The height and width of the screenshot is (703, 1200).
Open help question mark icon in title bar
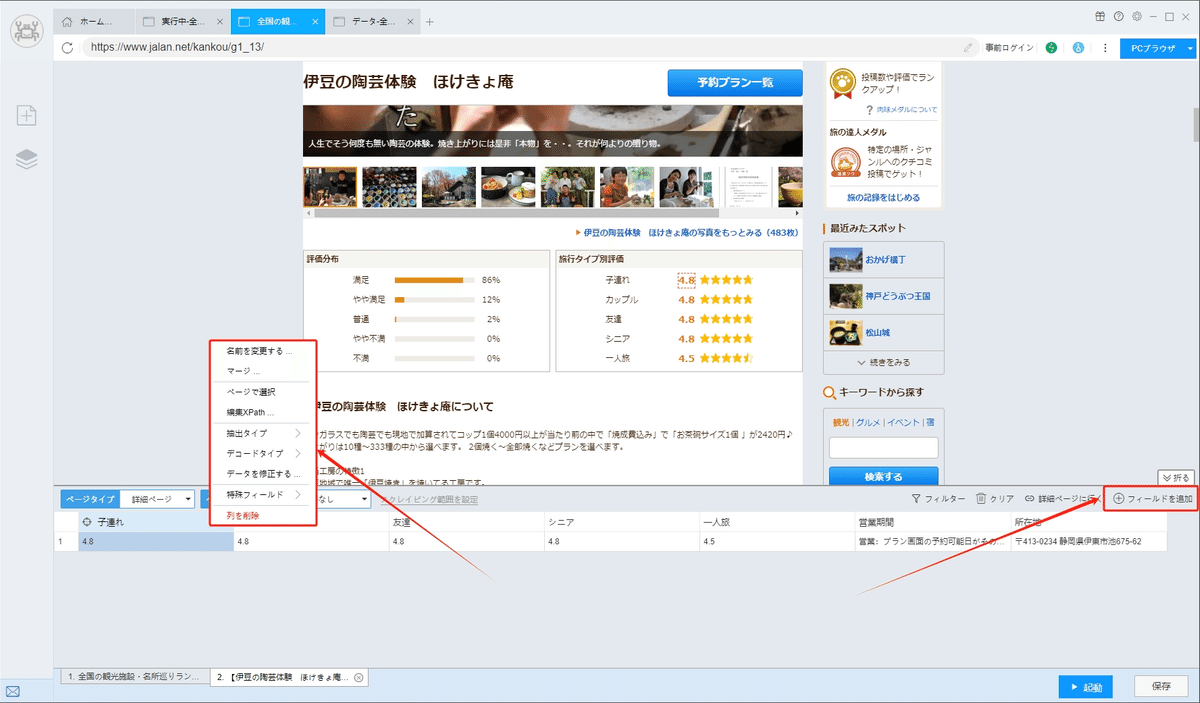1119,16
